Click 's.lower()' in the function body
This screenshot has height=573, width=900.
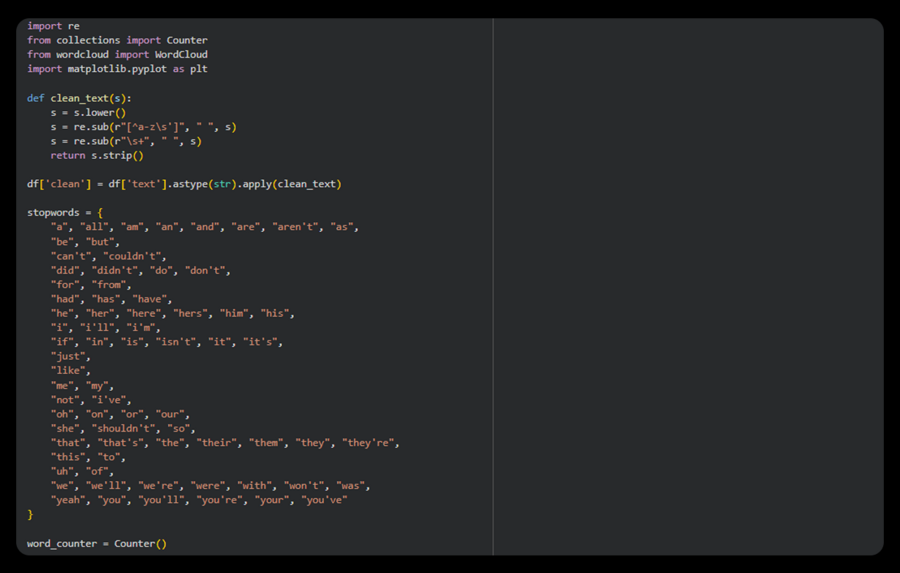99,112
